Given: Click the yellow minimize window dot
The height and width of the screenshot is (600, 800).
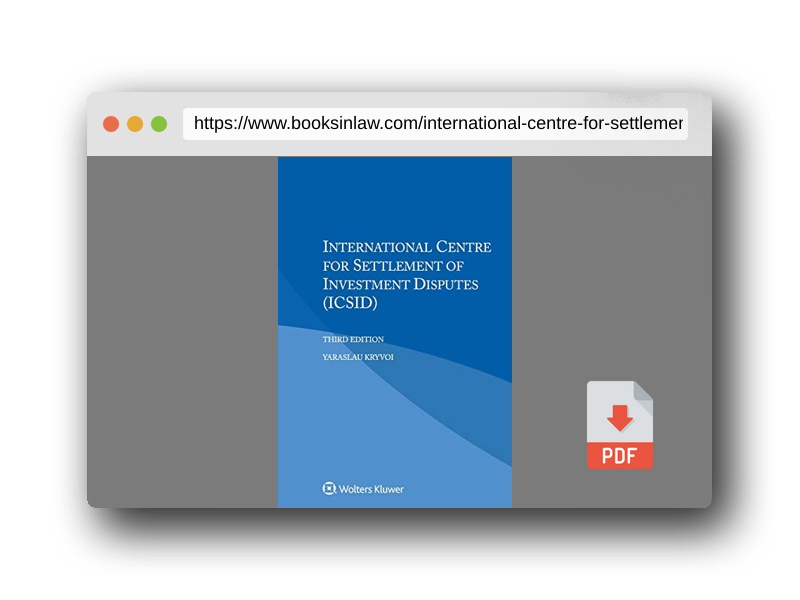Looking at the screenshot, I should pos(135,124).
